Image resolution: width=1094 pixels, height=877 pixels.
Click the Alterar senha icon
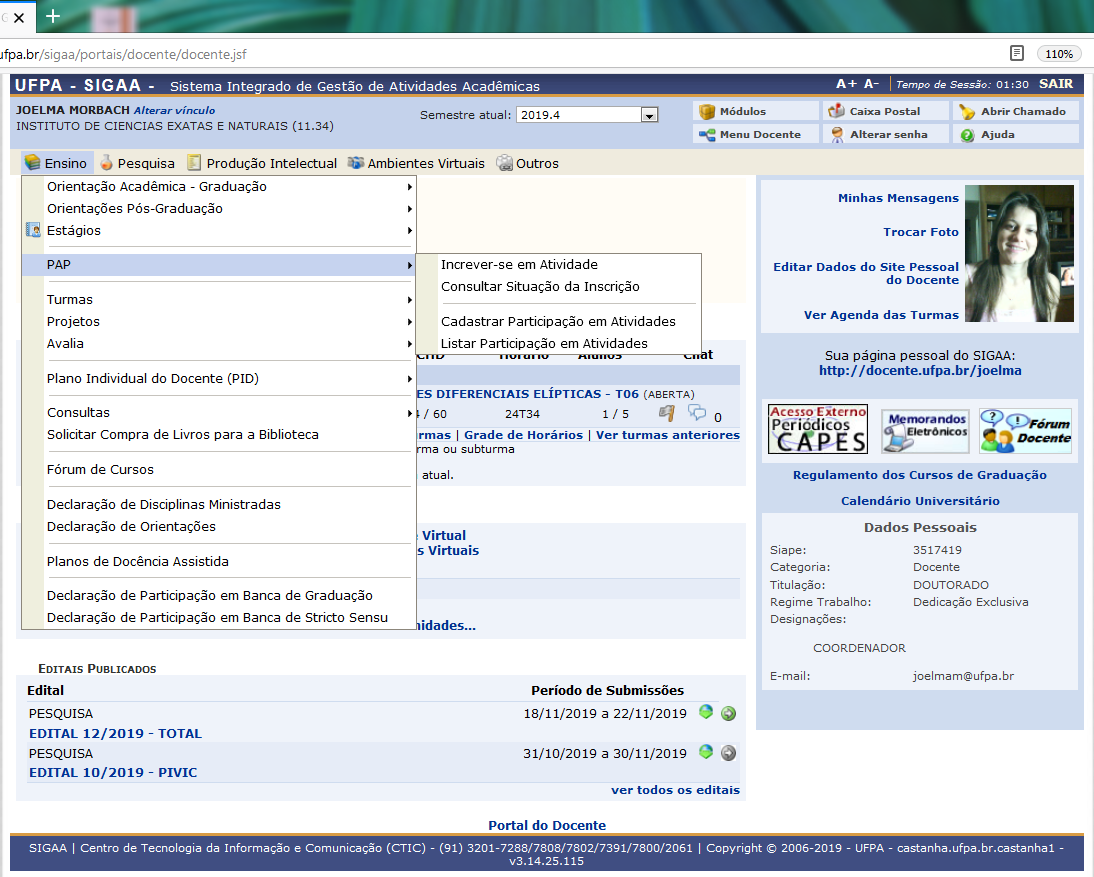[x=835, y=135]
